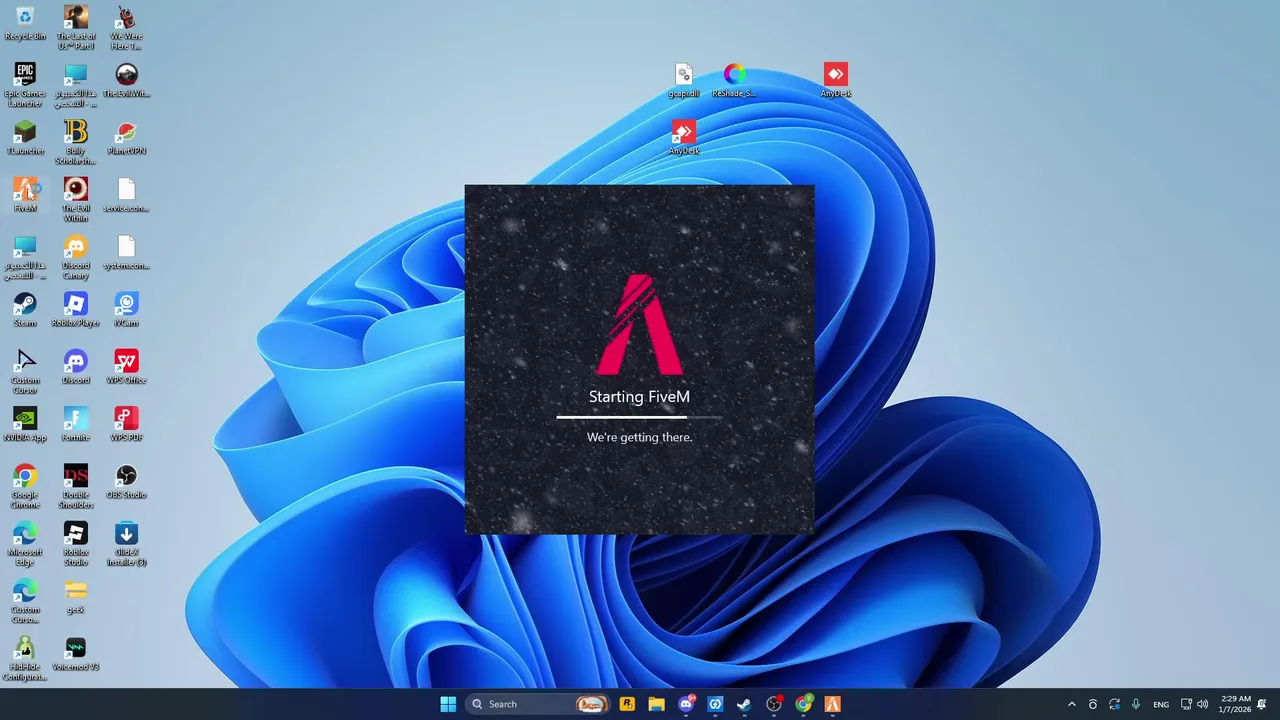
Task: Switch to Discord on the taskbar
Action: pos(686,704)
